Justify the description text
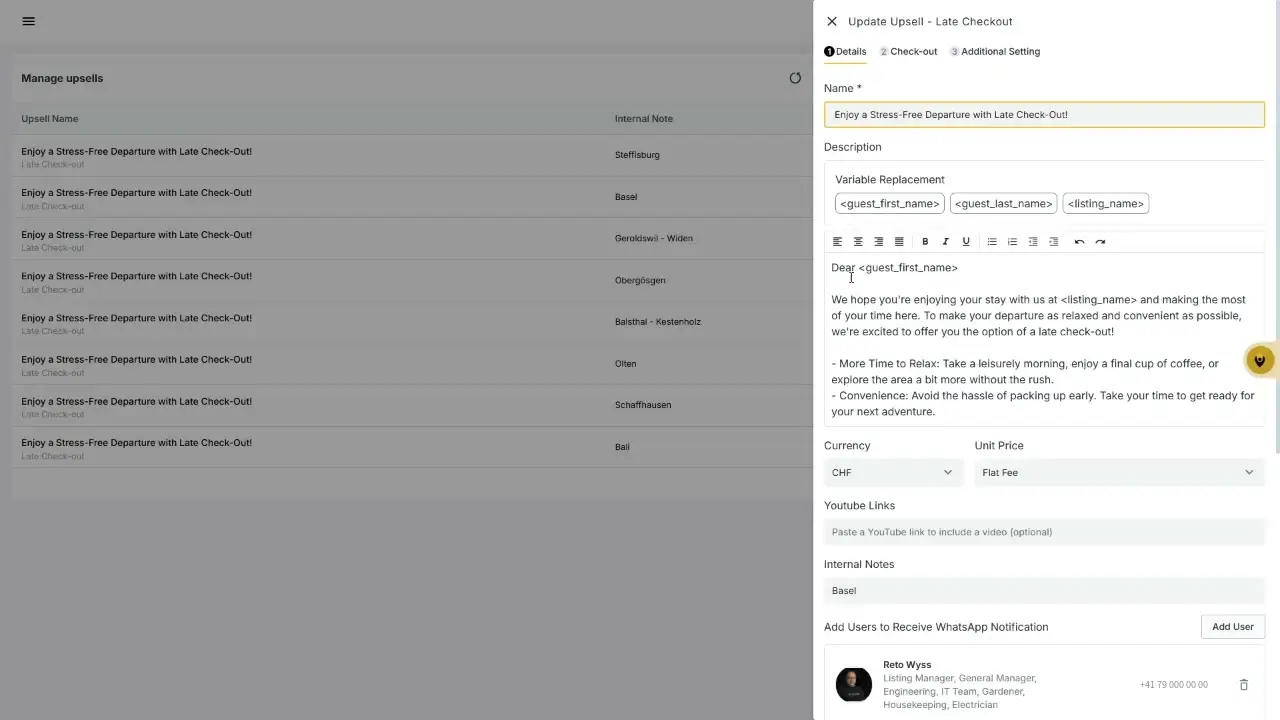The height and width of the screenshot is (720, 1280). click(899, 242)
